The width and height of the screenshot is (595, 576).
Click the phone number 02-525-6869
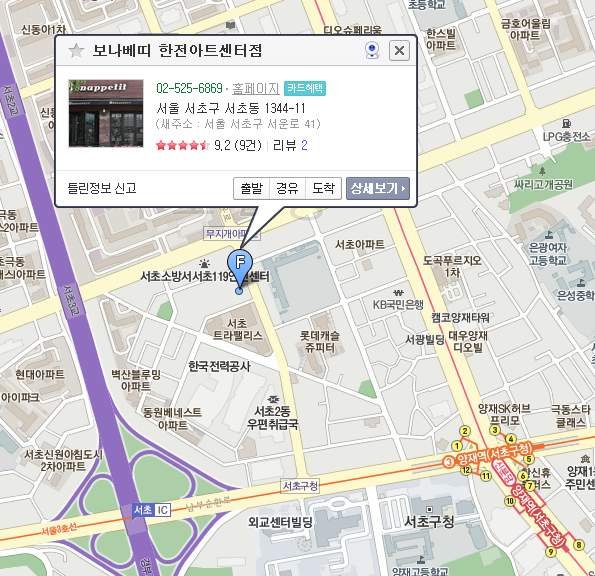189,88
